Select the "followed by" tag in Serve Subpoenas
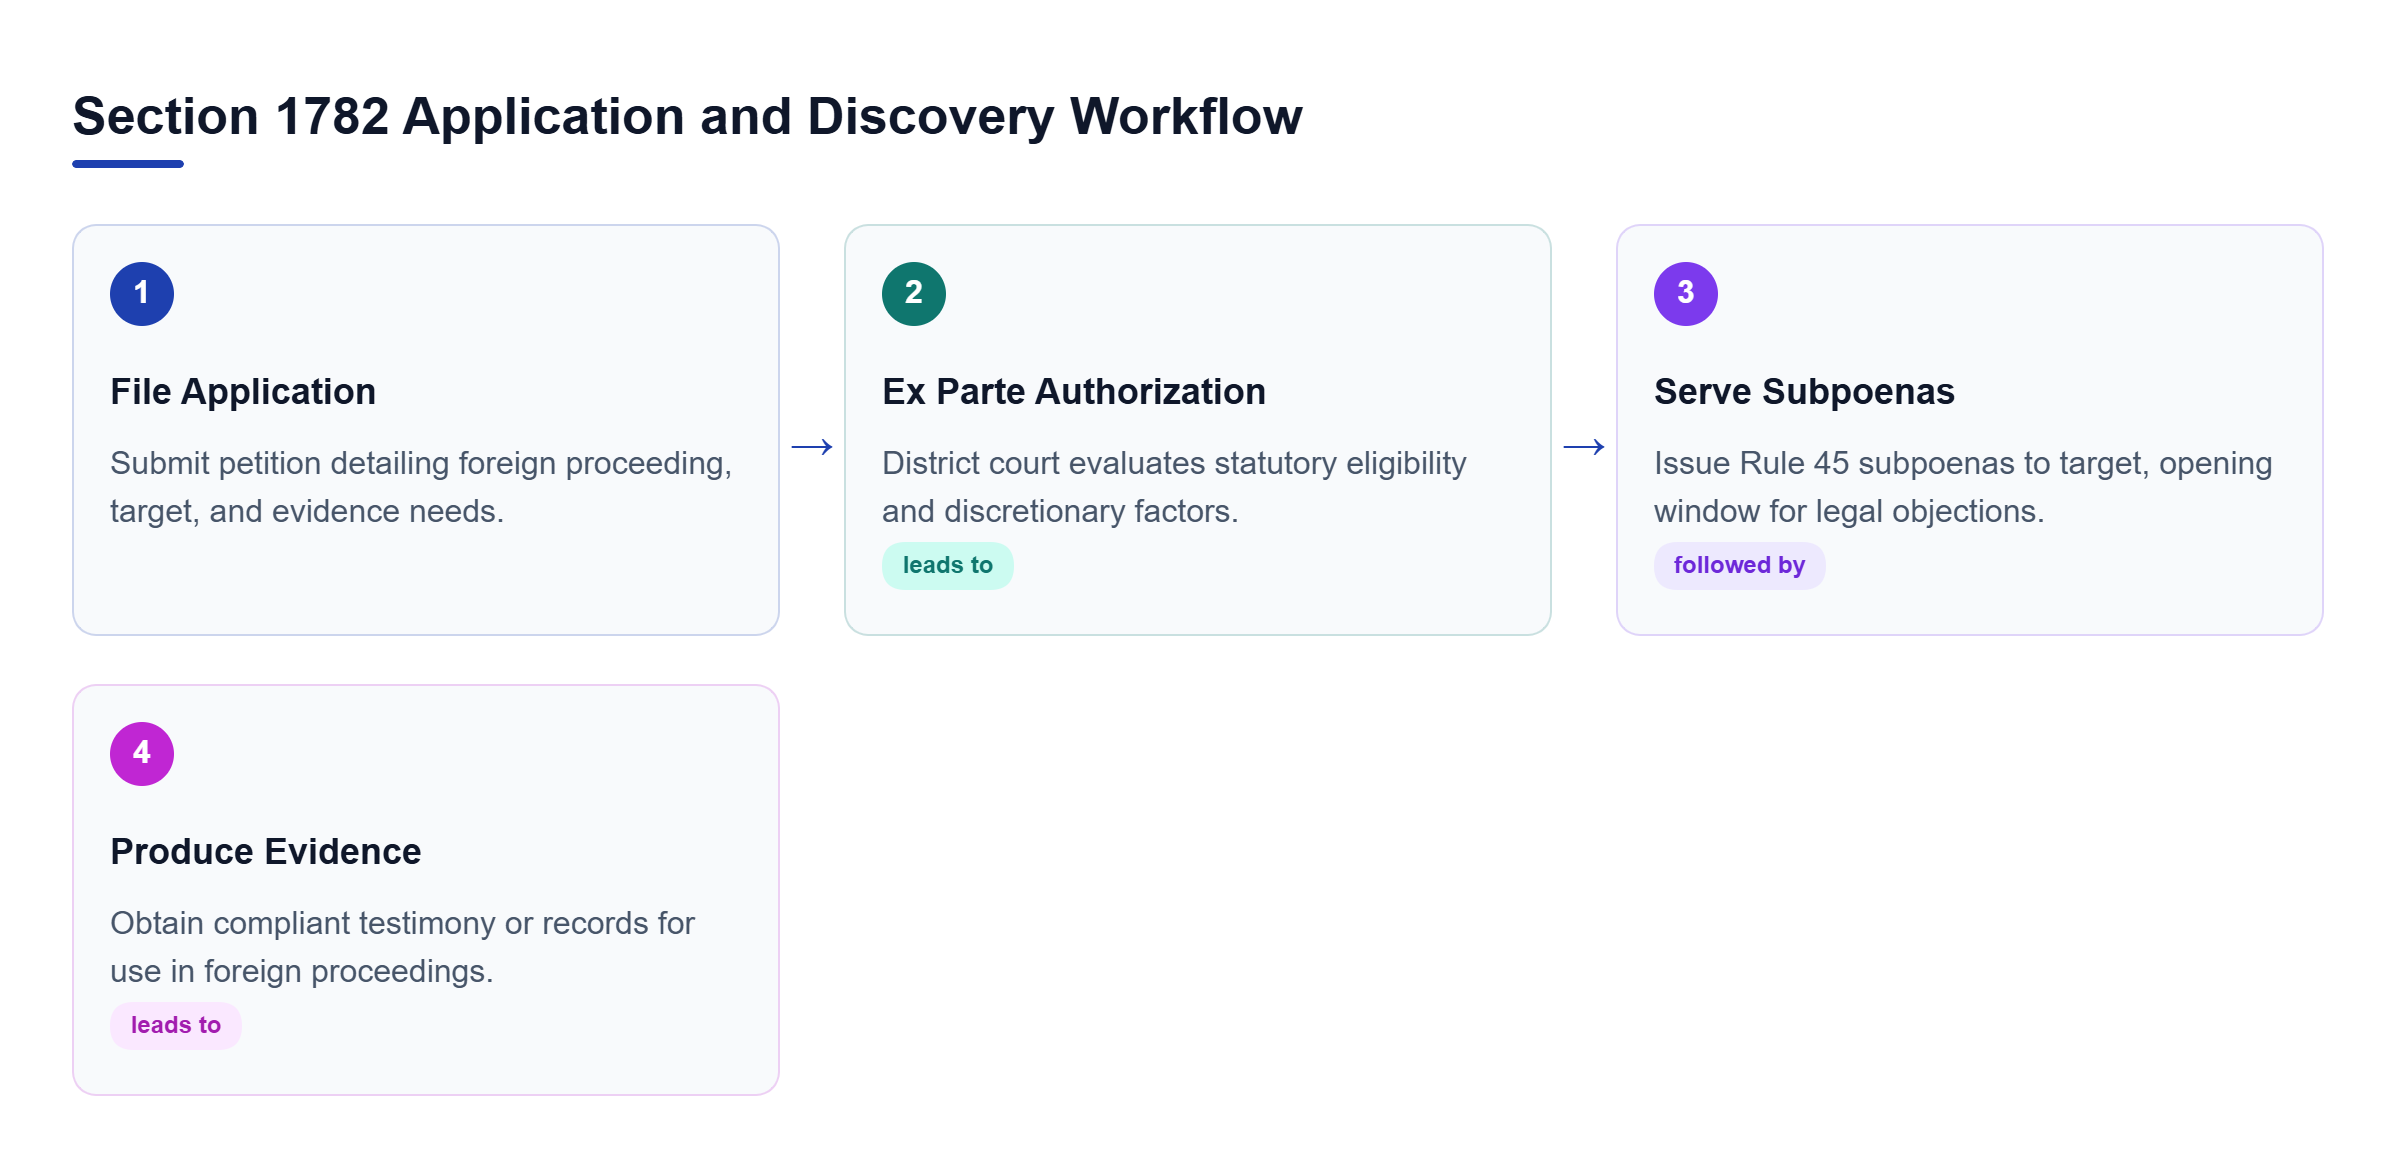Screen dimensions: 2400x1168 1740,566
